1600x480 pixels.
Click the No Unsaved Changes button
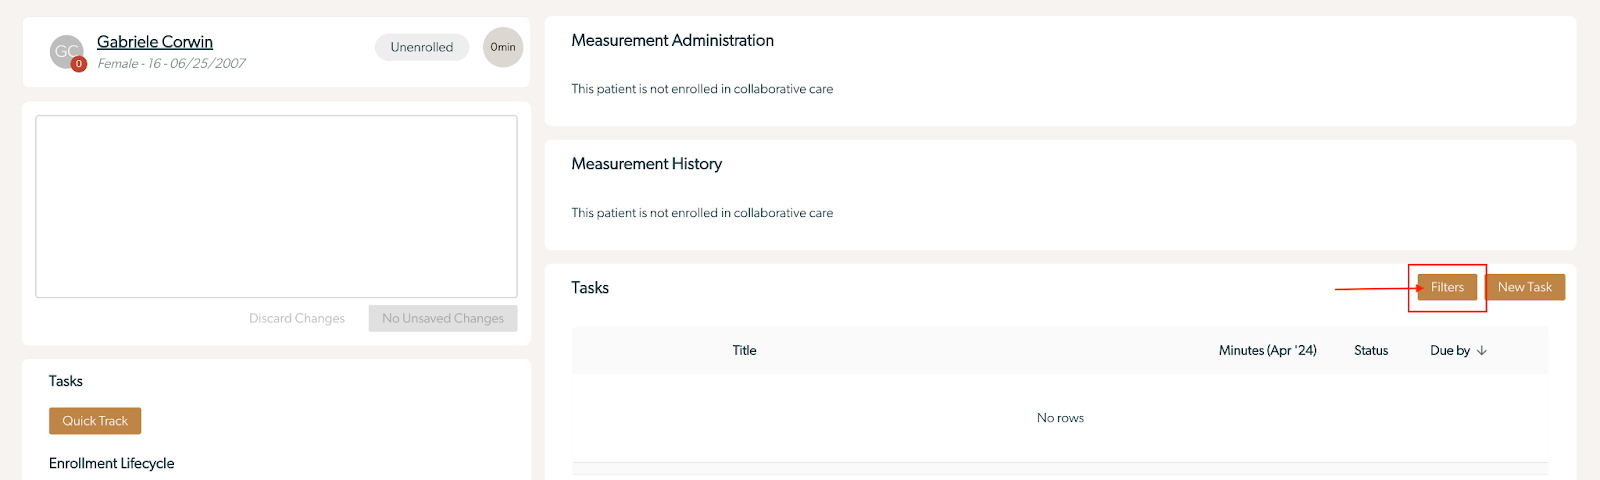click(443, 319)
